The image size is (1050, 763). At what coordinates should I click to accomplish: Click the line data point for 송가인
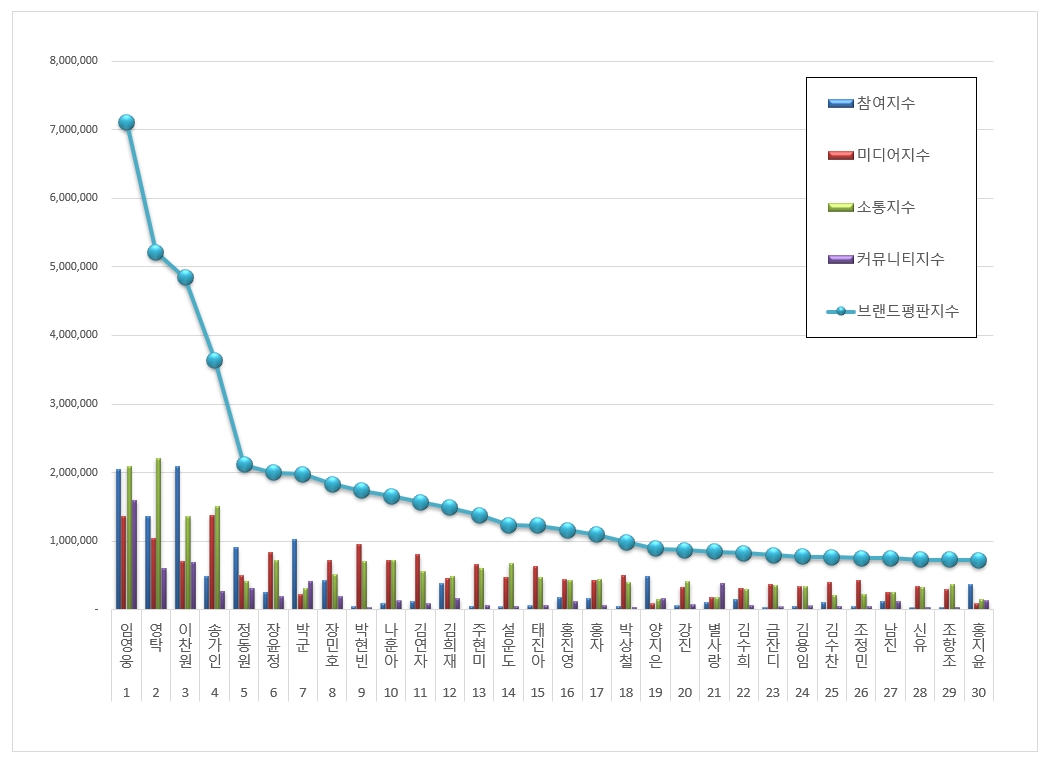click(x=214, y=360)
